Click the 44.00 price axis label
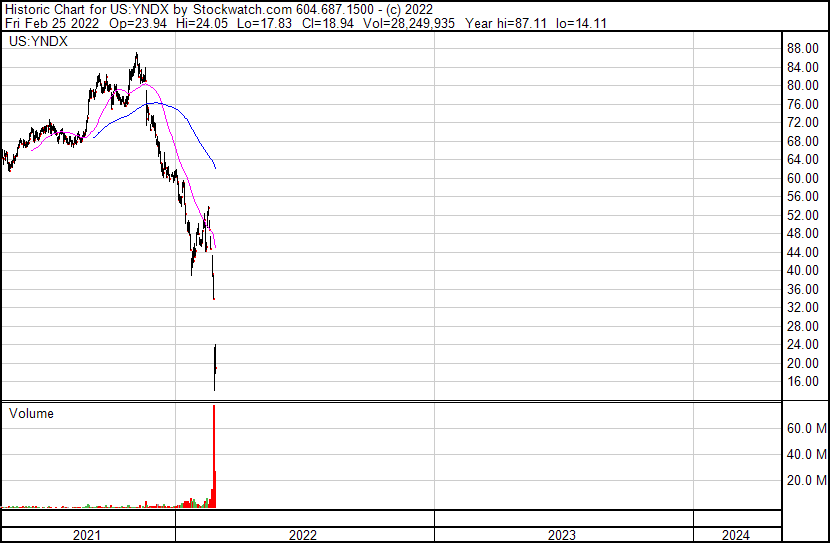Screen dimensions: 830x543 point(803,252)
